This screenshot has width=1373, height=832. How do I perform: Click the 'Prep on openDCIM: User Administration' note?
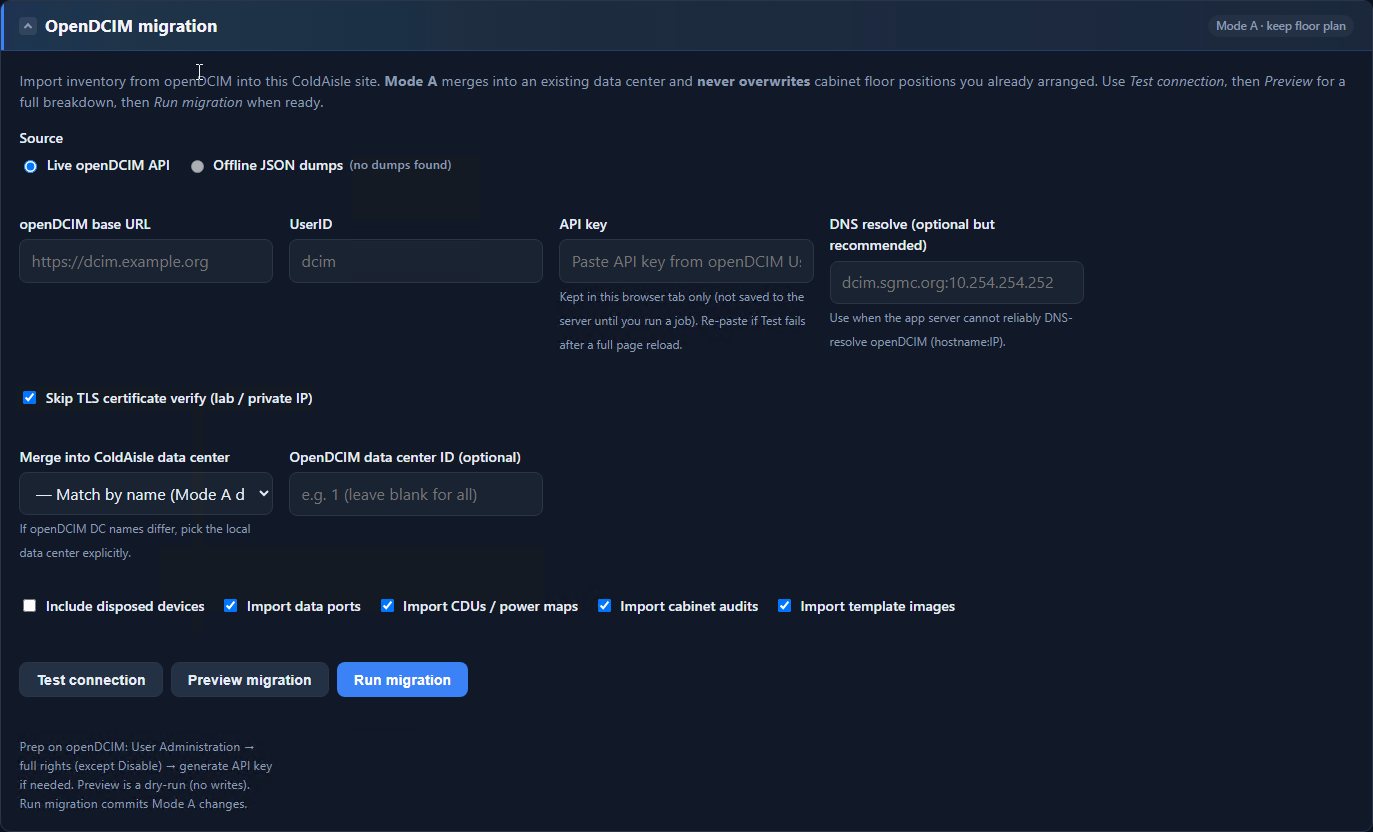point(146,775)
